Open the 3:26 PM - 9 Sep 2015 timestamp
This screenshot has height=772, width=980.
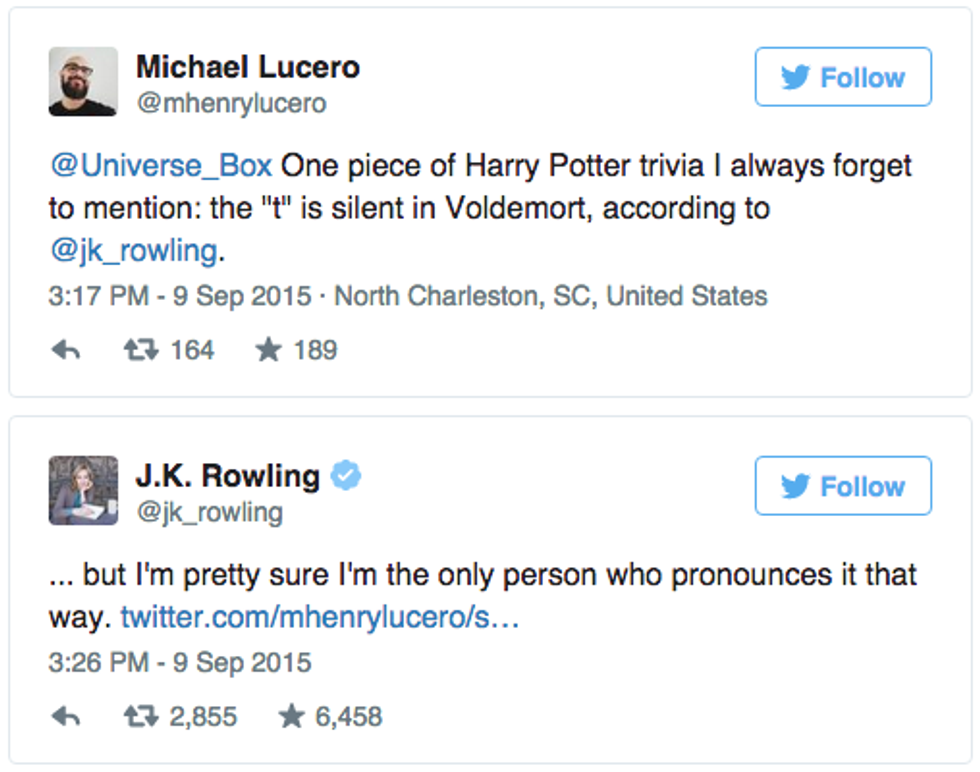tap(180, 663)
